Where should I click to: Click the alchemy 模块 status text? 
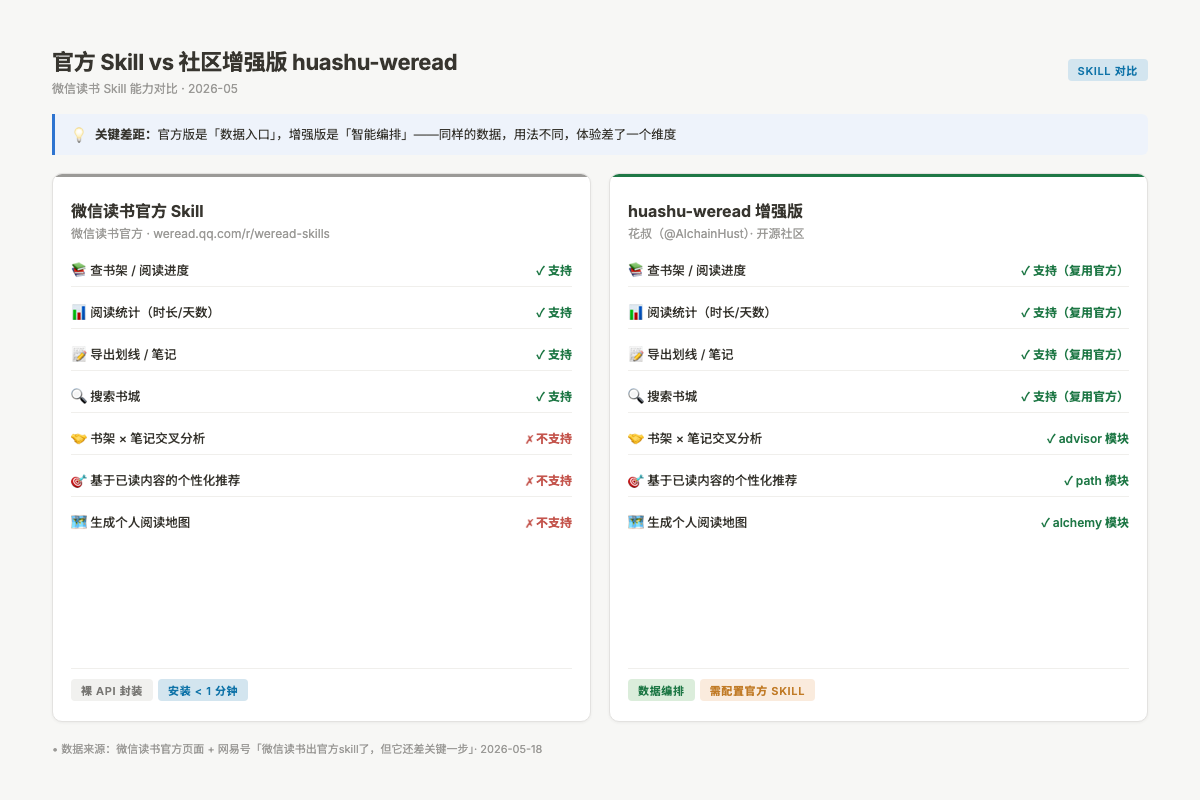coord(1084,522)
